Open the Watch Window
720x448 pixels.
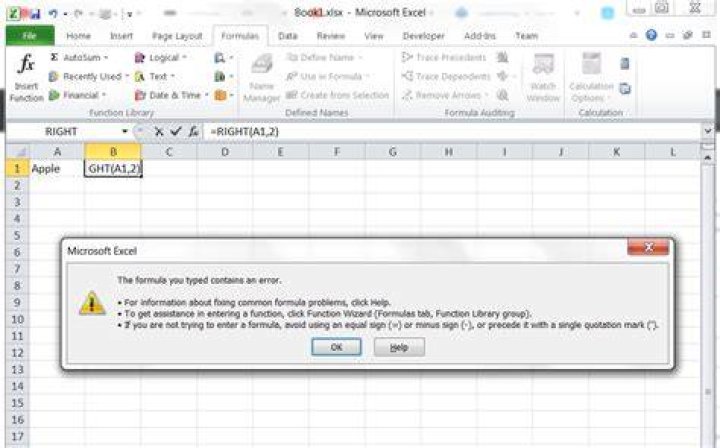coord(543,78)
